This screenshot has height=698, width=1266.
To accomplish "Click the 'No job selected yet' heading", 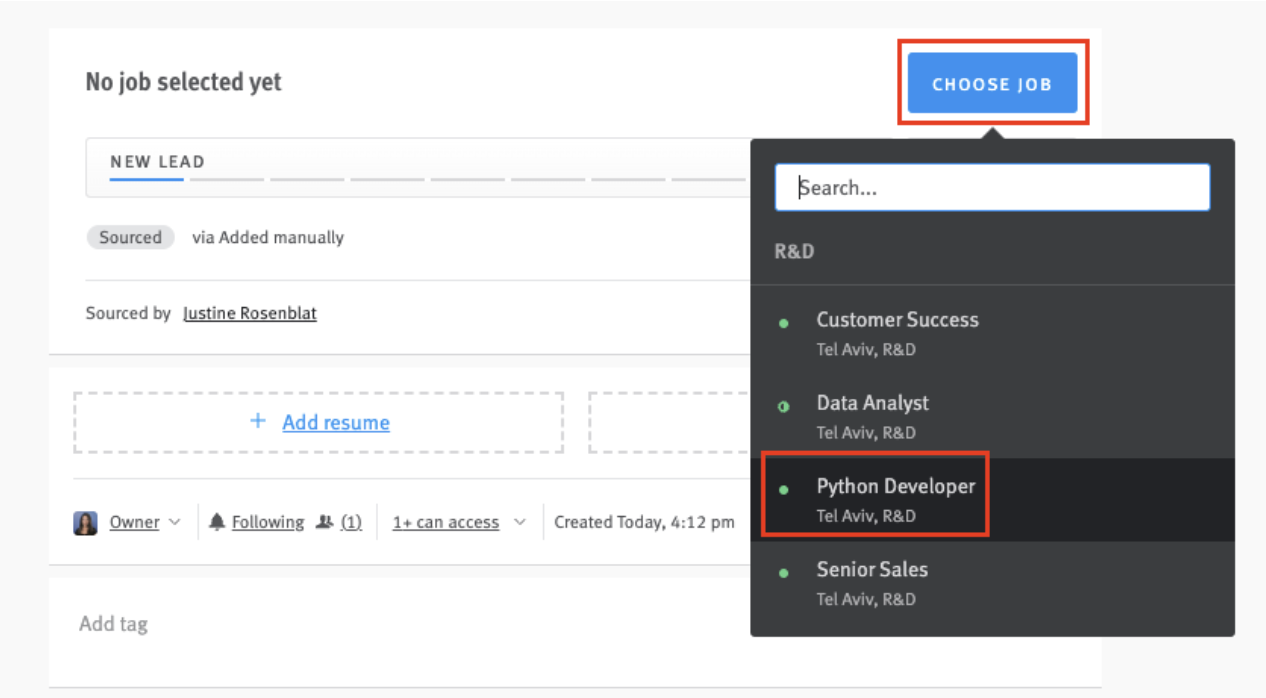I will [184, 82].
